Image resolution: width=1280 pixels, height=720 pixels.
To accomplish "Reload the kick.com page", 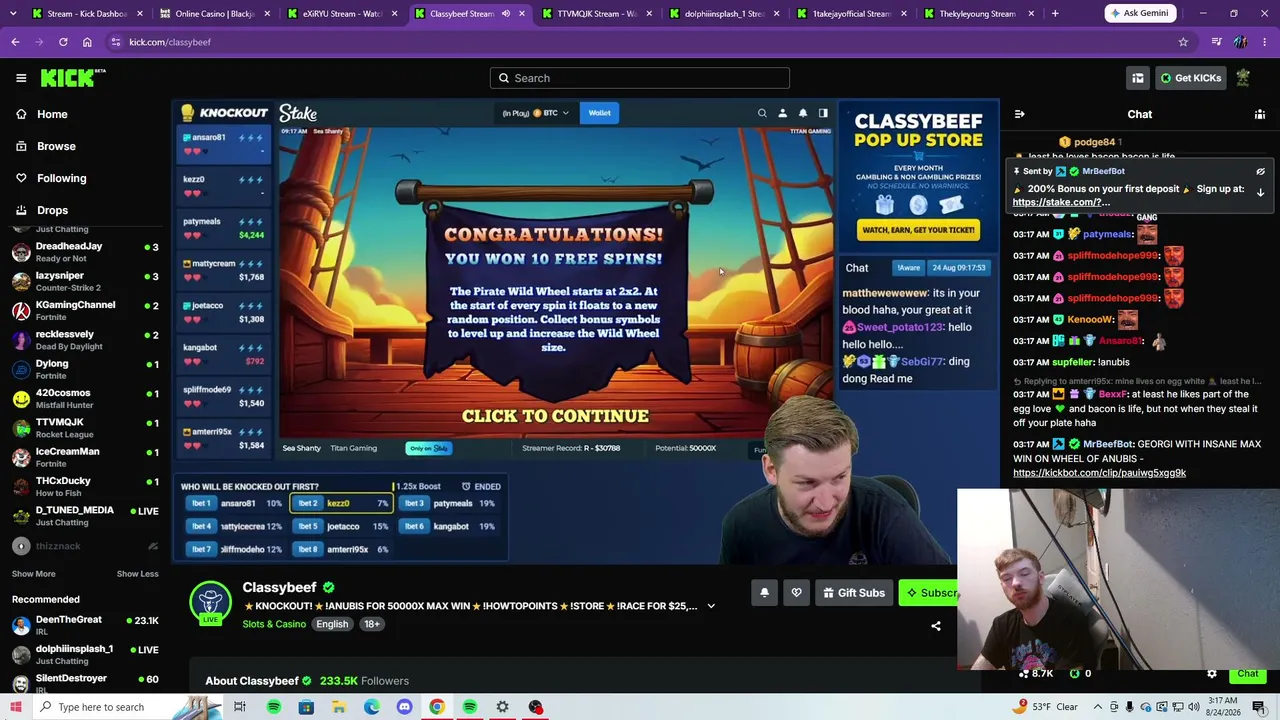I will [x=63, y=42].
